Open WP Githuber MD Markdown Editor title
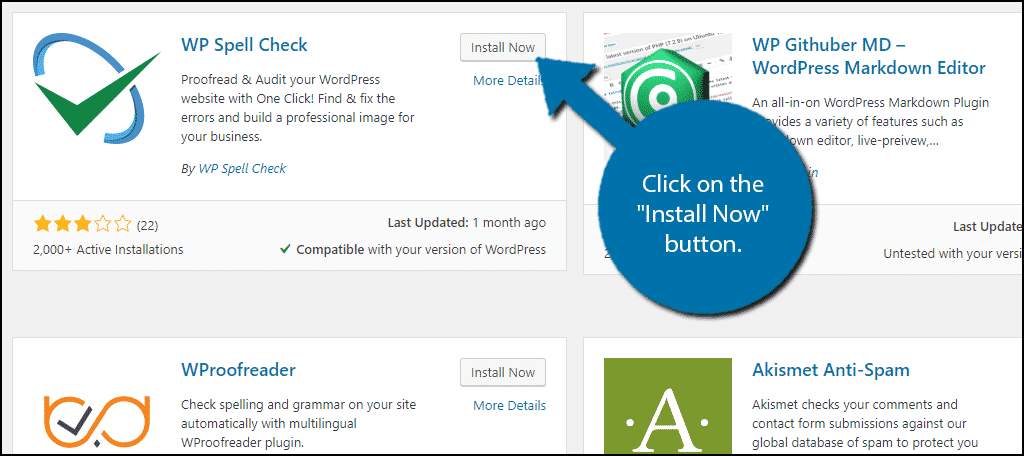The height and width of the screenshot is (456, 1024). [x=869, y=56]
